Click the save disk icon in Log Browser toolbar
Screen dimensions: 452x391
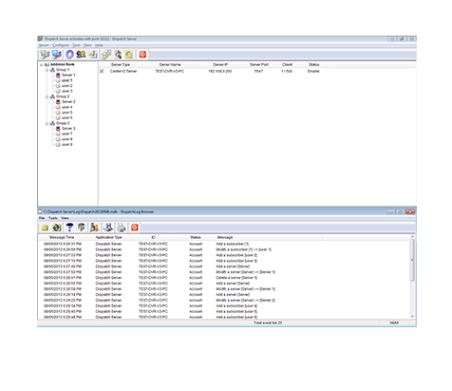pyautogui.click(x=108, y=227)
